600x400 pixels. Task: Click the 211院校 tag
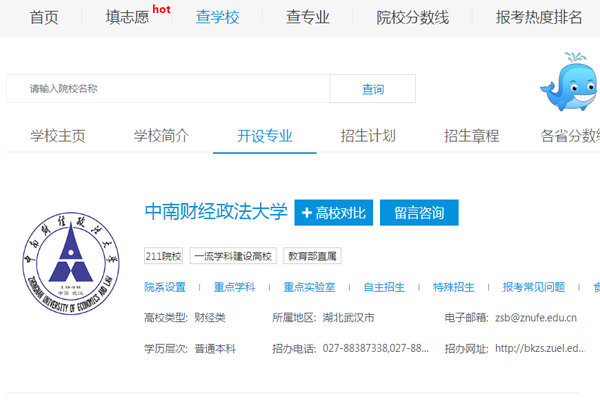[x=163, y=256]
